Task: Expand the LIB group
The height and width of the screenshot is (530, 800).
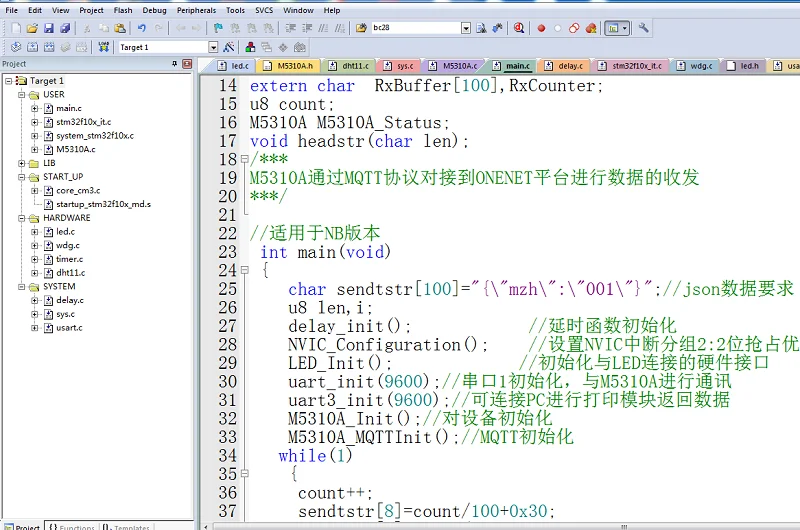Action: point(21,163)
